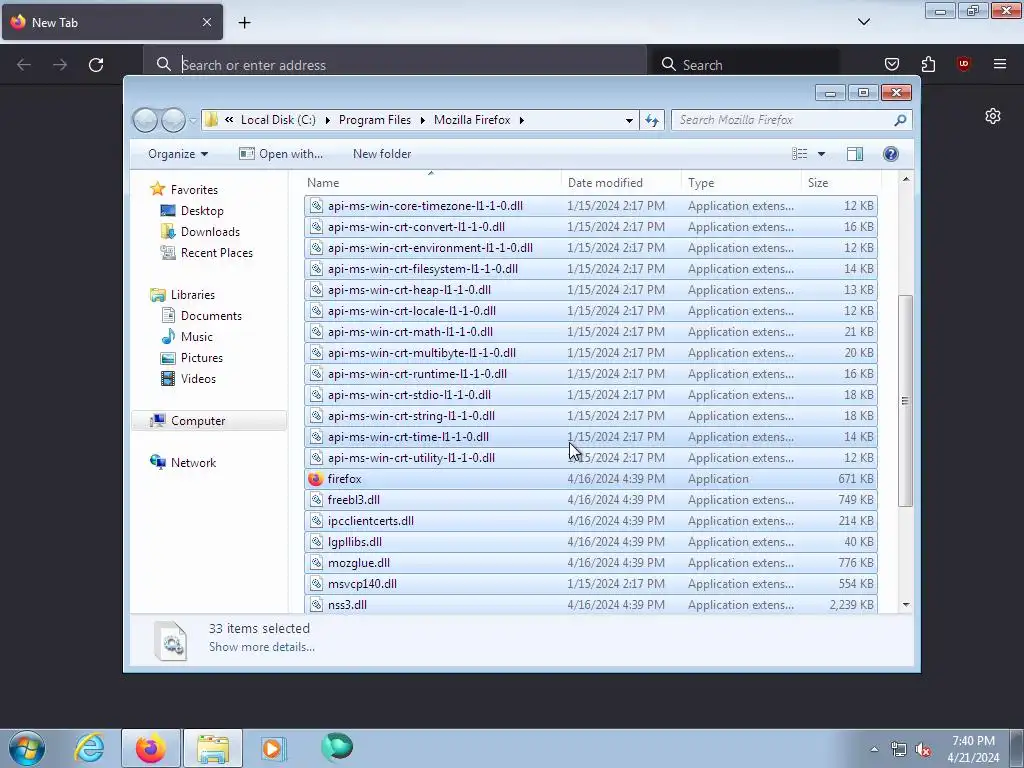
Task: Open the Music library
Action: pos(197,337)
